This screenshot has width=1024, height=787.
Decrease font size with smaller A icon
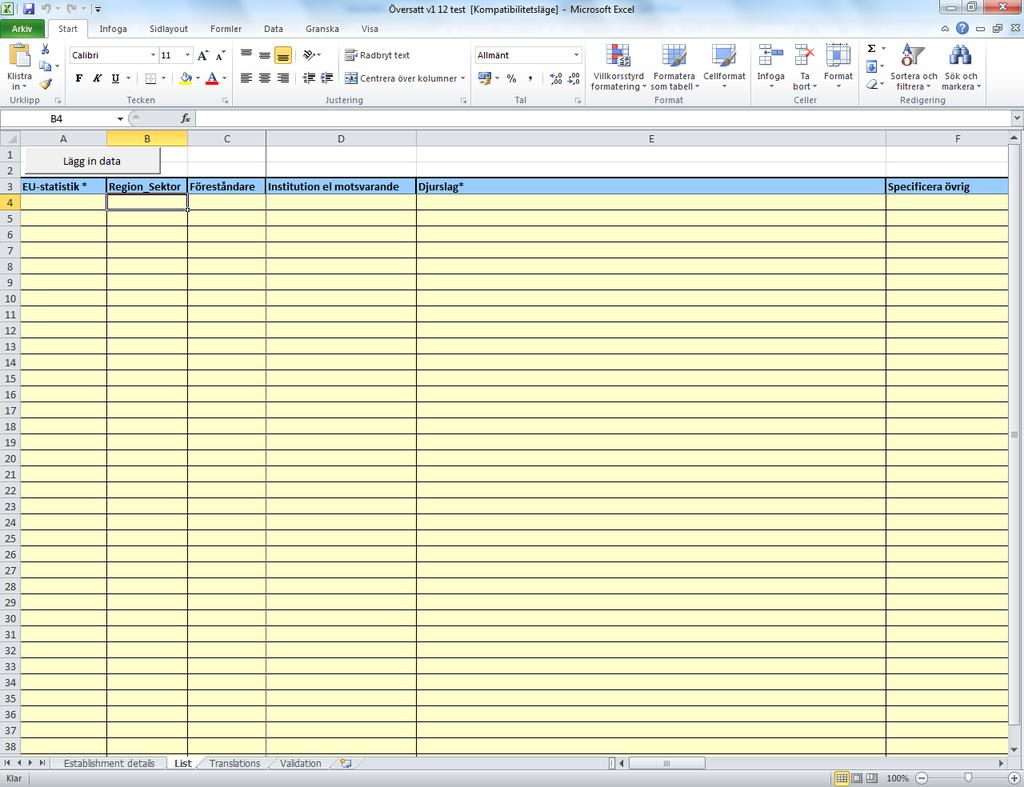[220, 56]
